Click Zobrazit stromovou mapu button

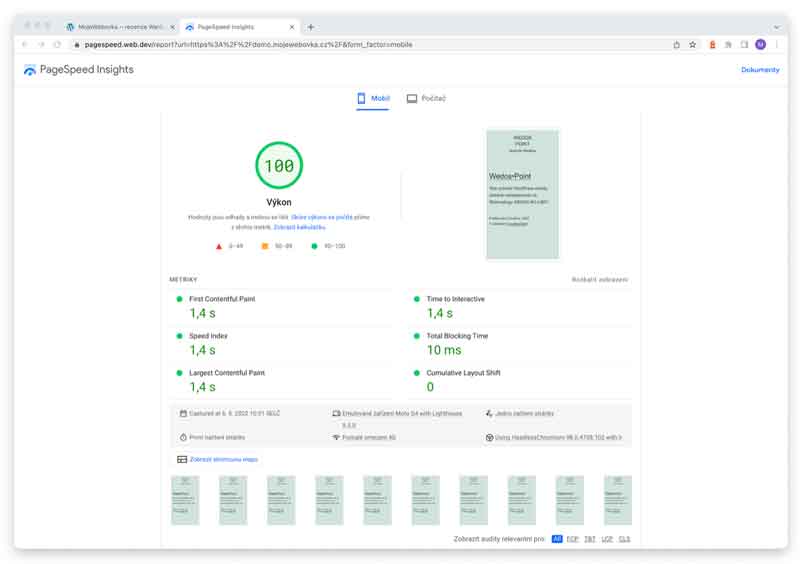point(218,459)
